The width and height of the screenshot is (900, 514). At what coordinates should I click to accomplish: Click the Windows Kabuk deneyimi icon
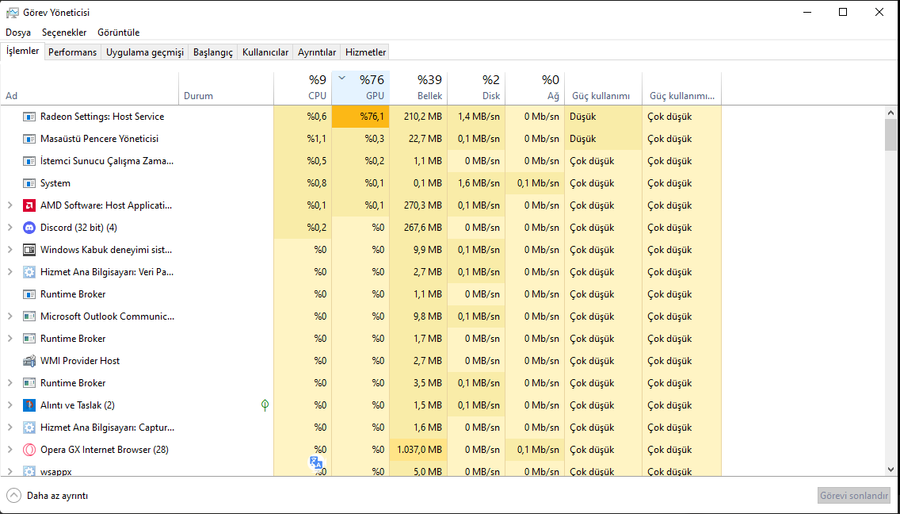click(29, 250)
